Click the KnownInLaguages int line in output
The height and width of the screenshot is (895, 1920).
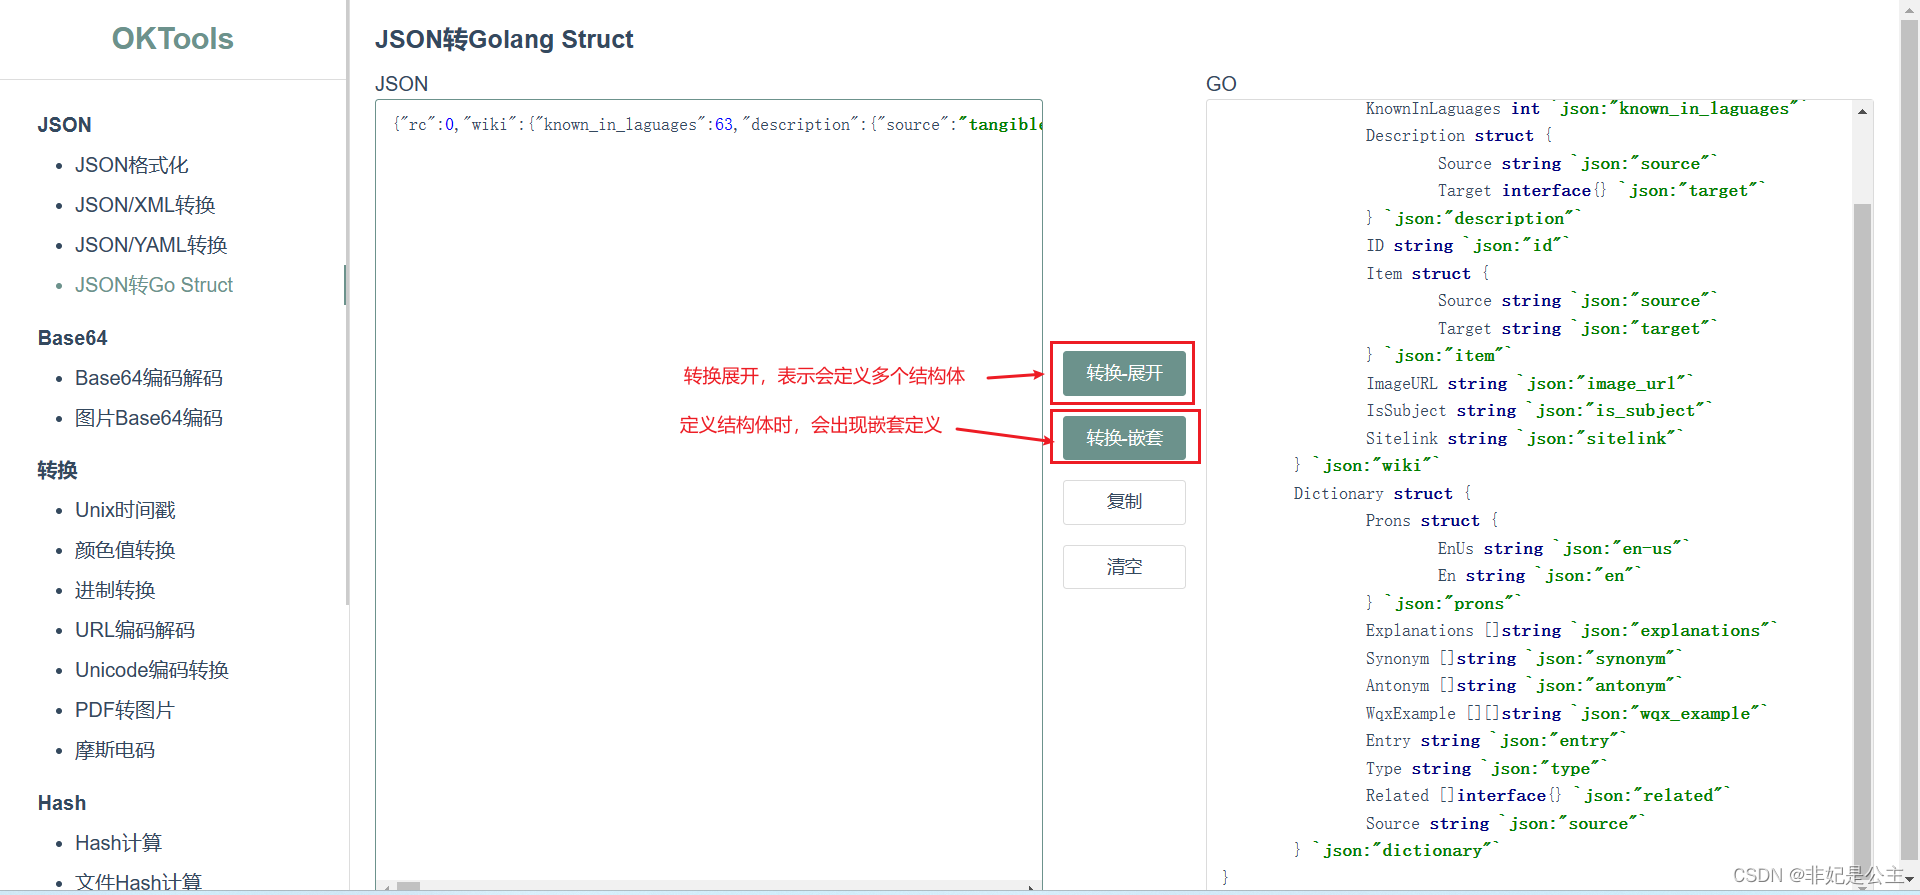pos(1586,109)
